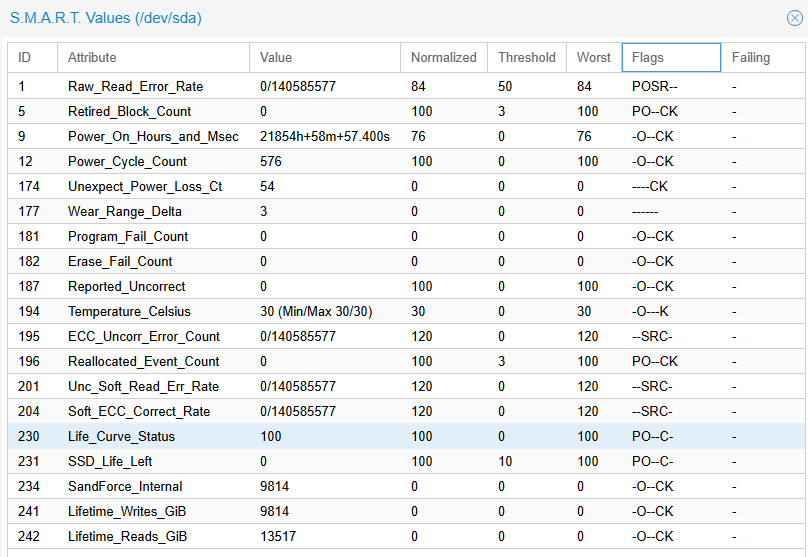The image size is (808, 557).
Task: Select the Temperature_Celsius row
Action: pos(128,312)
